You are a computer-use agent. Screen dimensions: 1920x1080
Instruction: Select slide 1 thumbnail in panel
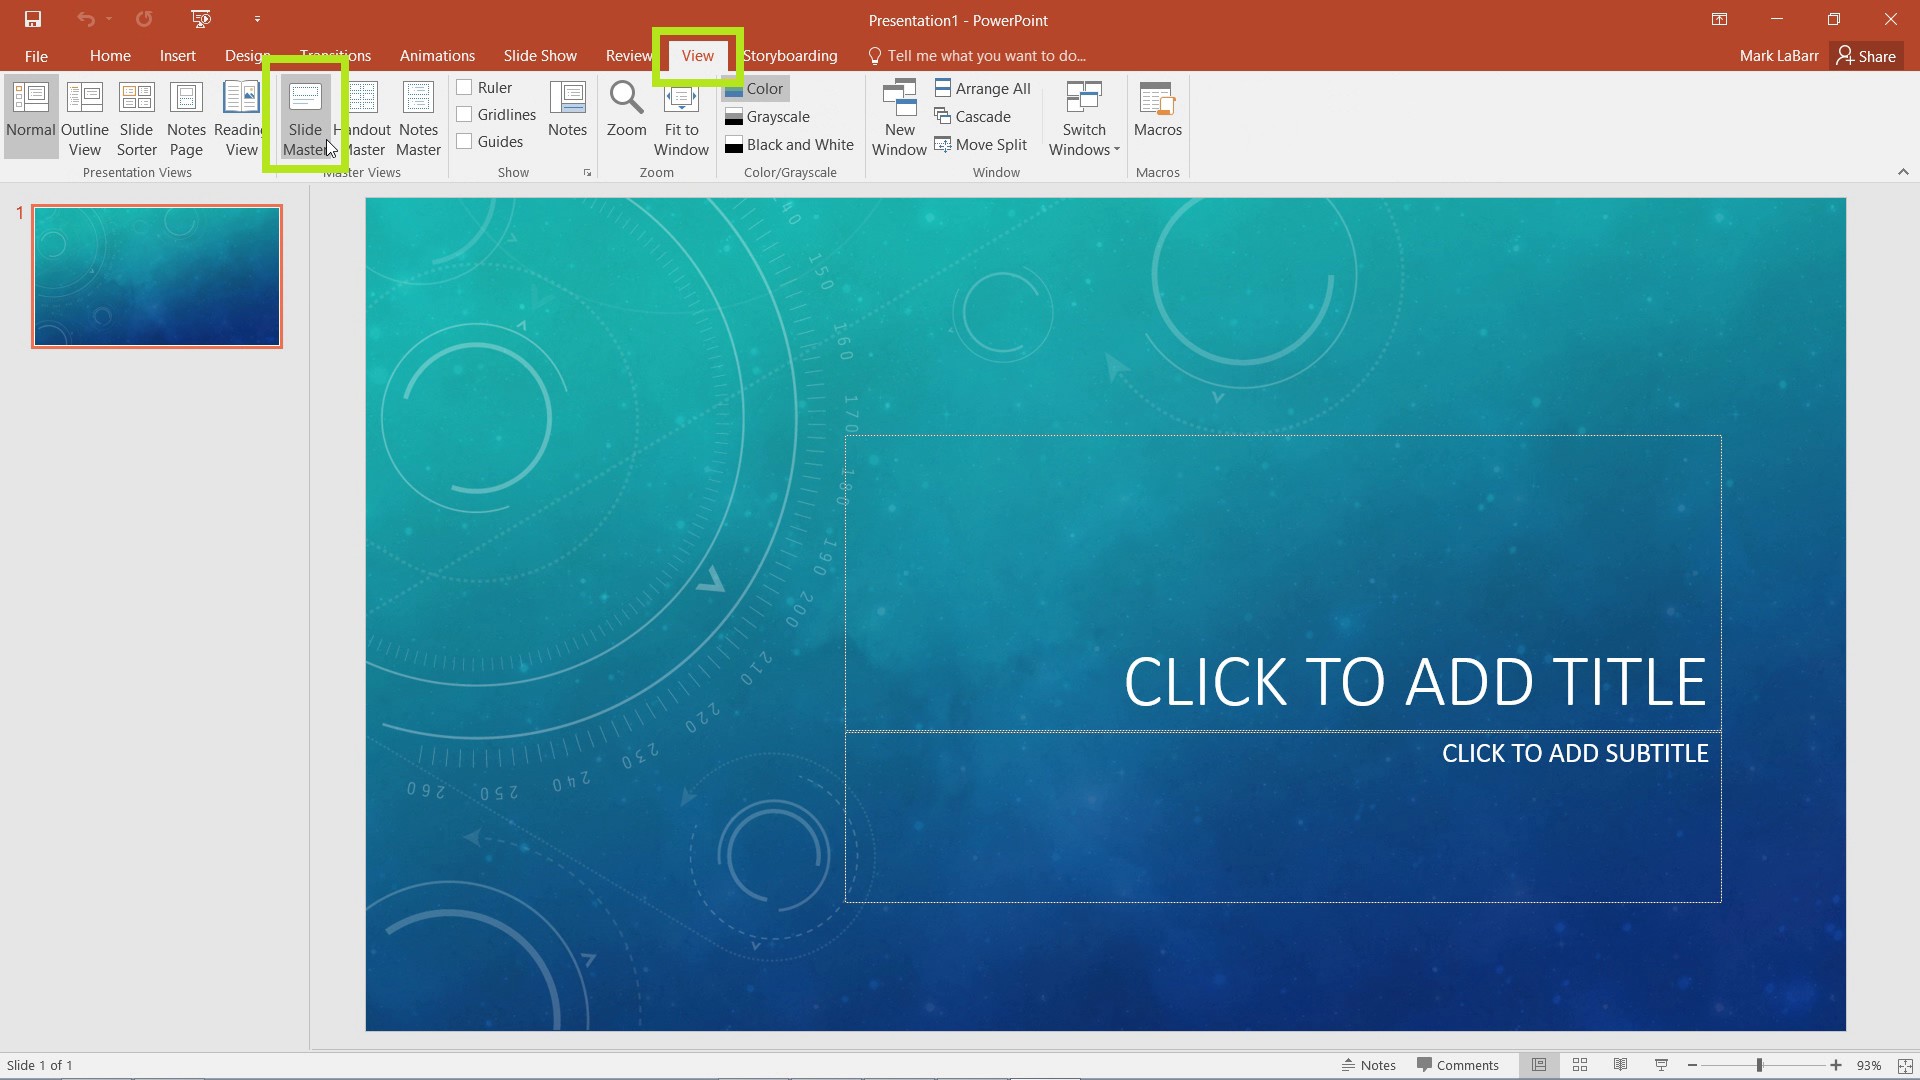[x=156, y=274]
